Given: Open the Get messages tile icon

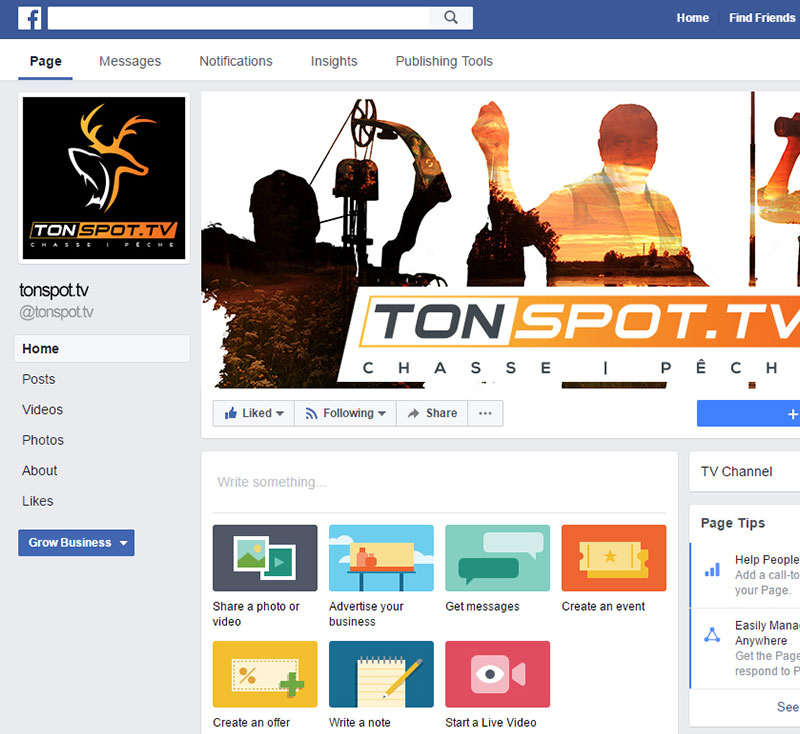Looking at the screenshot, I should tap(497, 558).
